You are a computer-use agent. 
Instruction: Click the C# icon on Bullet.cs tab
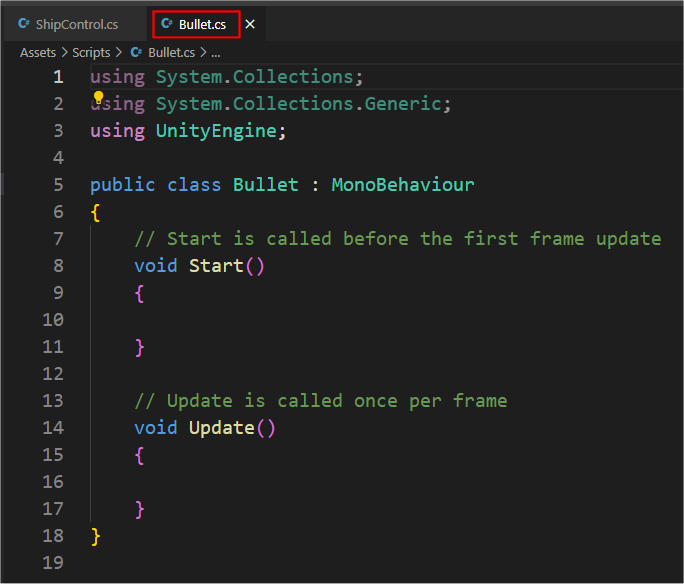[167, 24]
